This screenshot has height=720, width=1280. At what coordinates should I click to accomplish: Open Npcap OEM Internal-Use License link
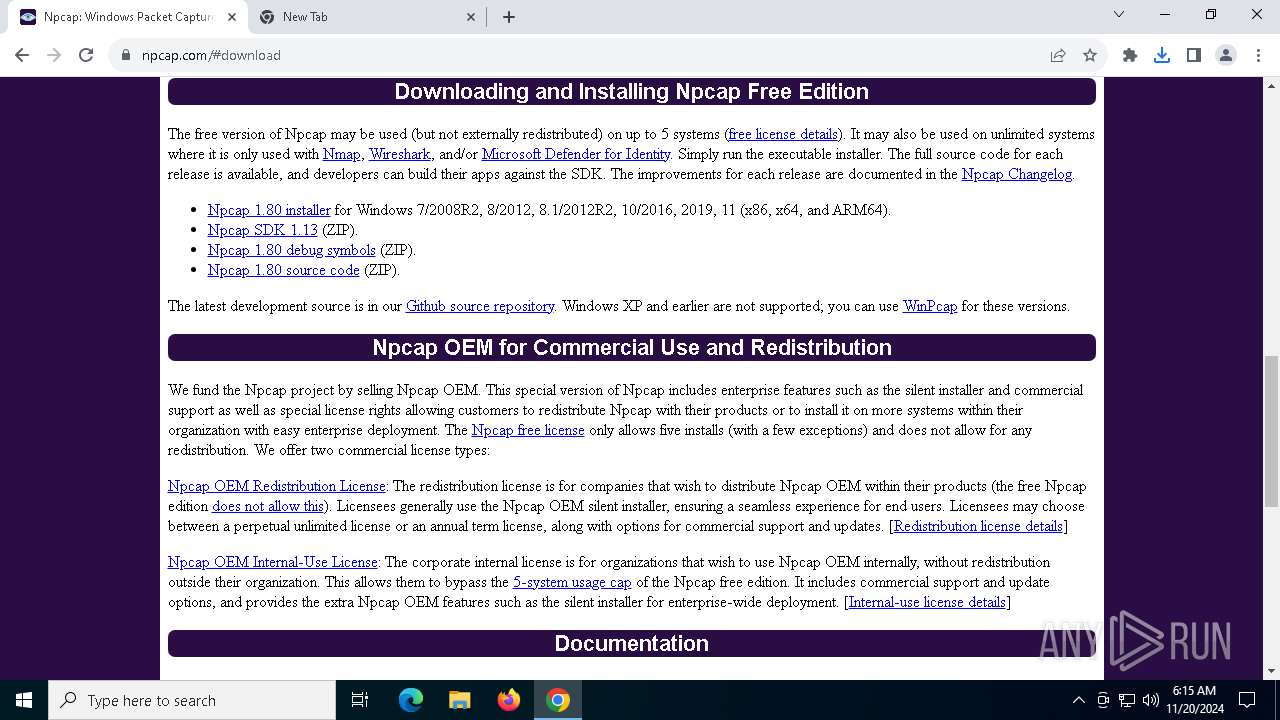tap(273, 562)
